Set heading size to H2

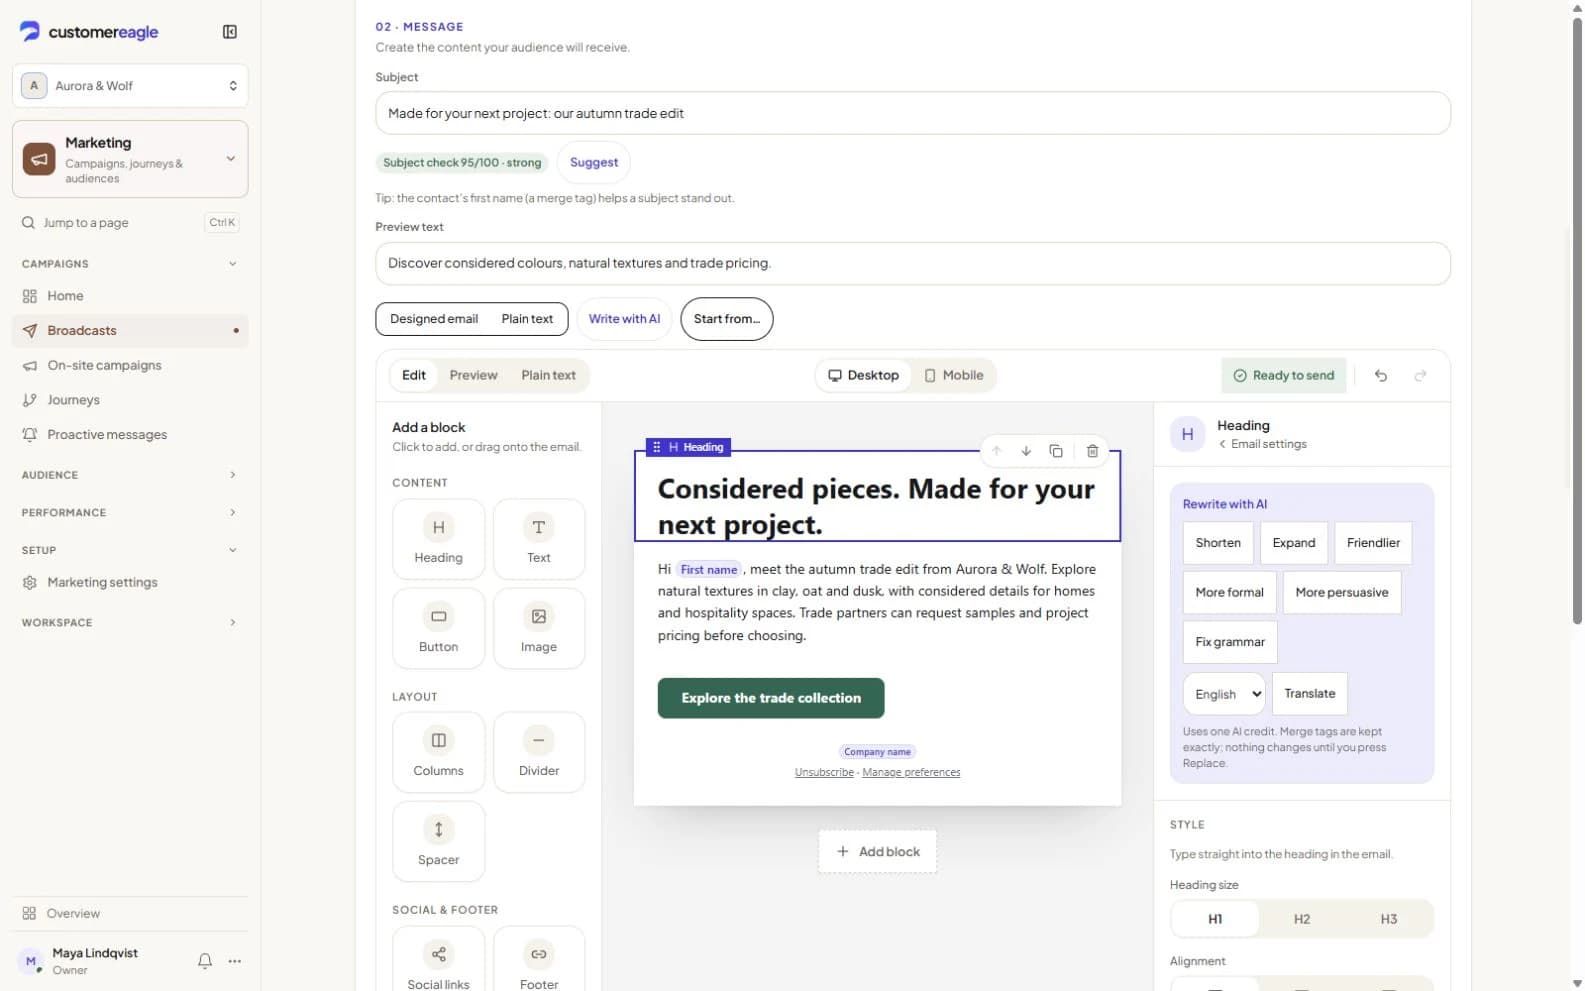[1302, 919]
